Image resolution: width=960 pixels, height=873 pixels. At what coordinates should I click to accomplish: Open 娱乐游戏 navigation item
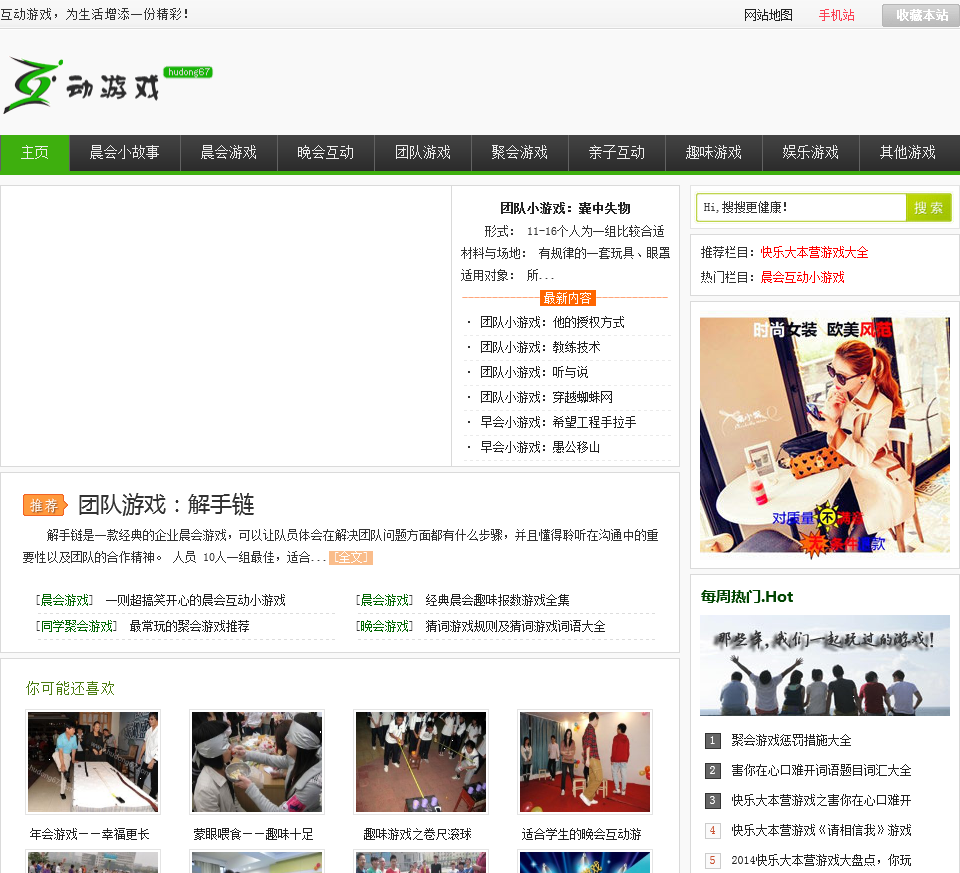pyautogui.click(x=811, y=152)
